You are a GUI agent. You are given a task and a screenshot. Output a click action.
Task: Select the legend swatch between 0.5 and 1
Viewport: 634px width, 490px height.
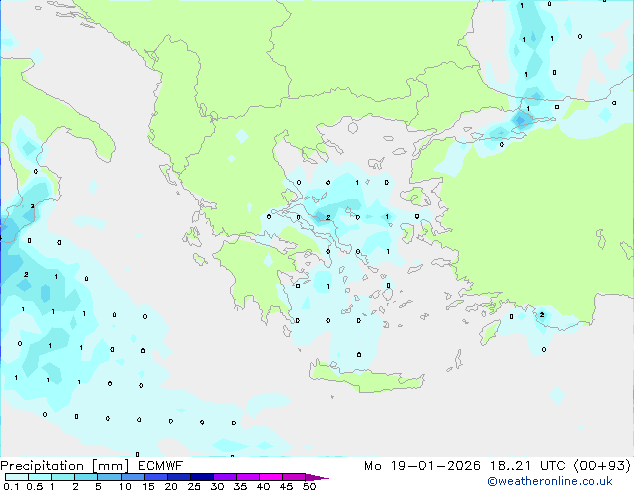pyautogui.click(x=40, y=477)
